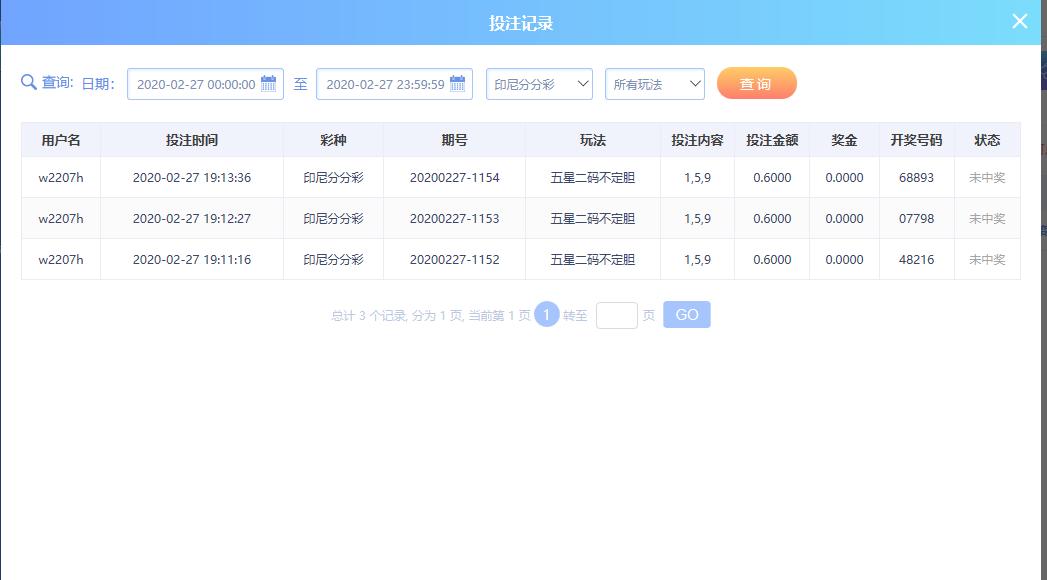
Task: Open start date calendar picker icon
Action: tap(268, 83)
